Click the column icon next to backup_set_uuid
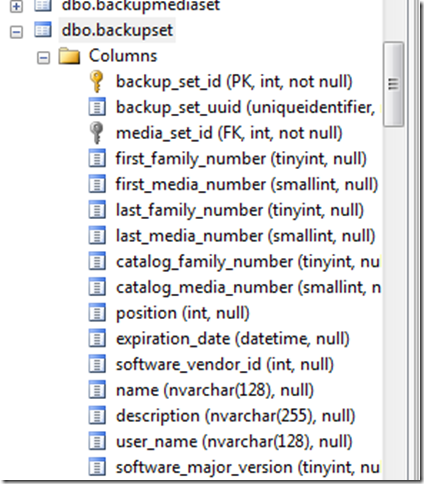This screenshot has height=484, width=424. (97, 107)
